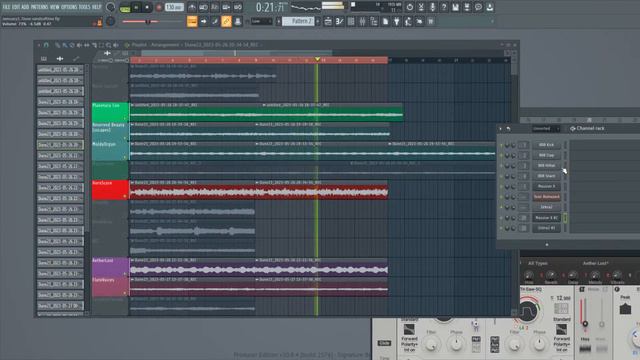Image resolution: width=640 pixels, height=360 pixels.
Task: Mute the AetherLast track
Action: click(x=125, y=273)
